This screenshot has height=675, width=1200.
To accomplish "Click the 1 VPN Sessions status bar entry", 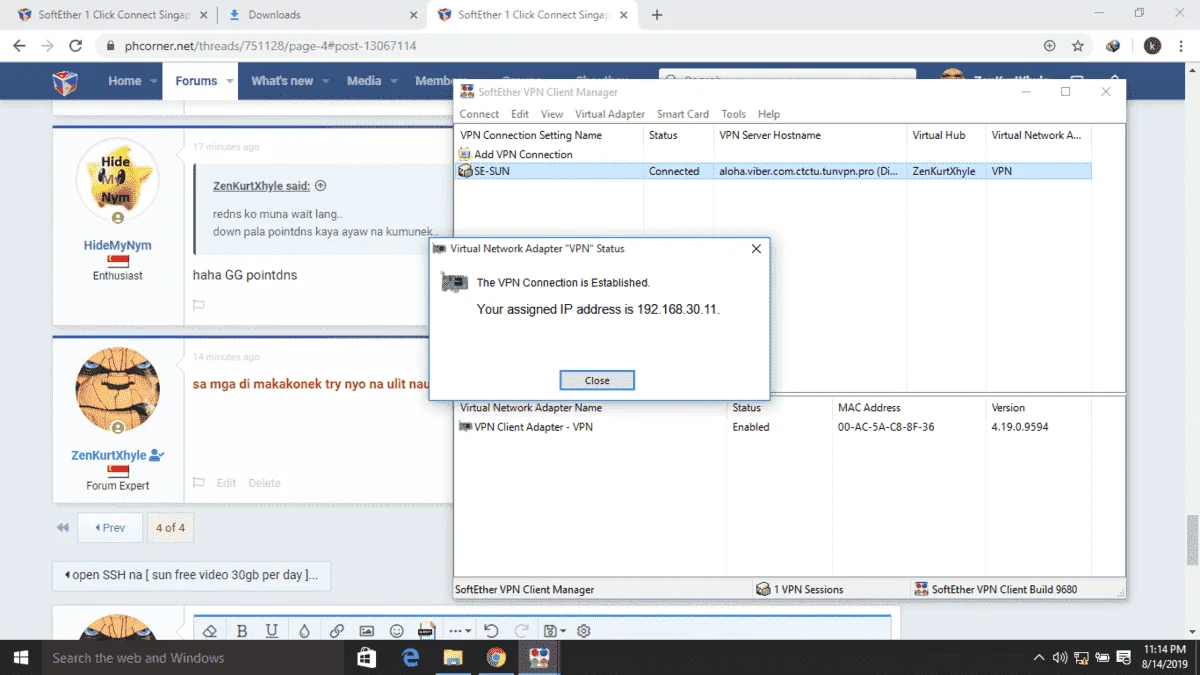I will click(800, 589).
